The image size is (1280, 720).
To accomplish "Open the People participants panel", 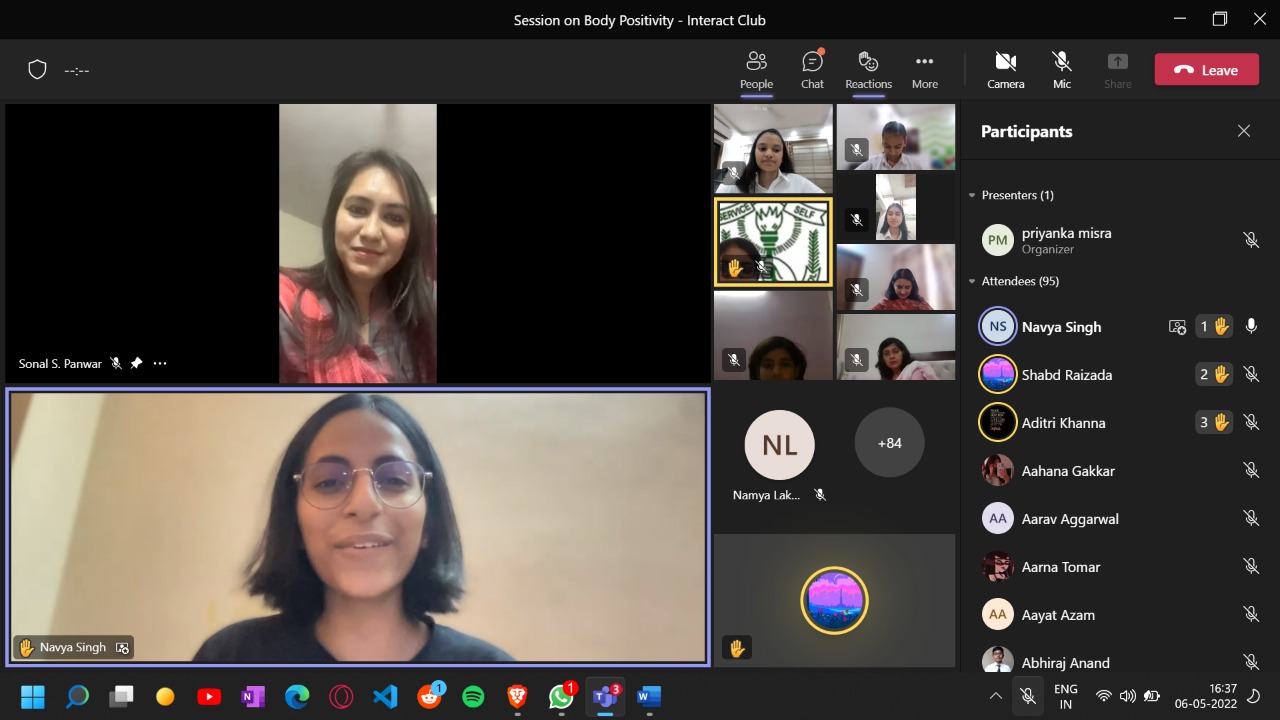I will click(756, 70).
